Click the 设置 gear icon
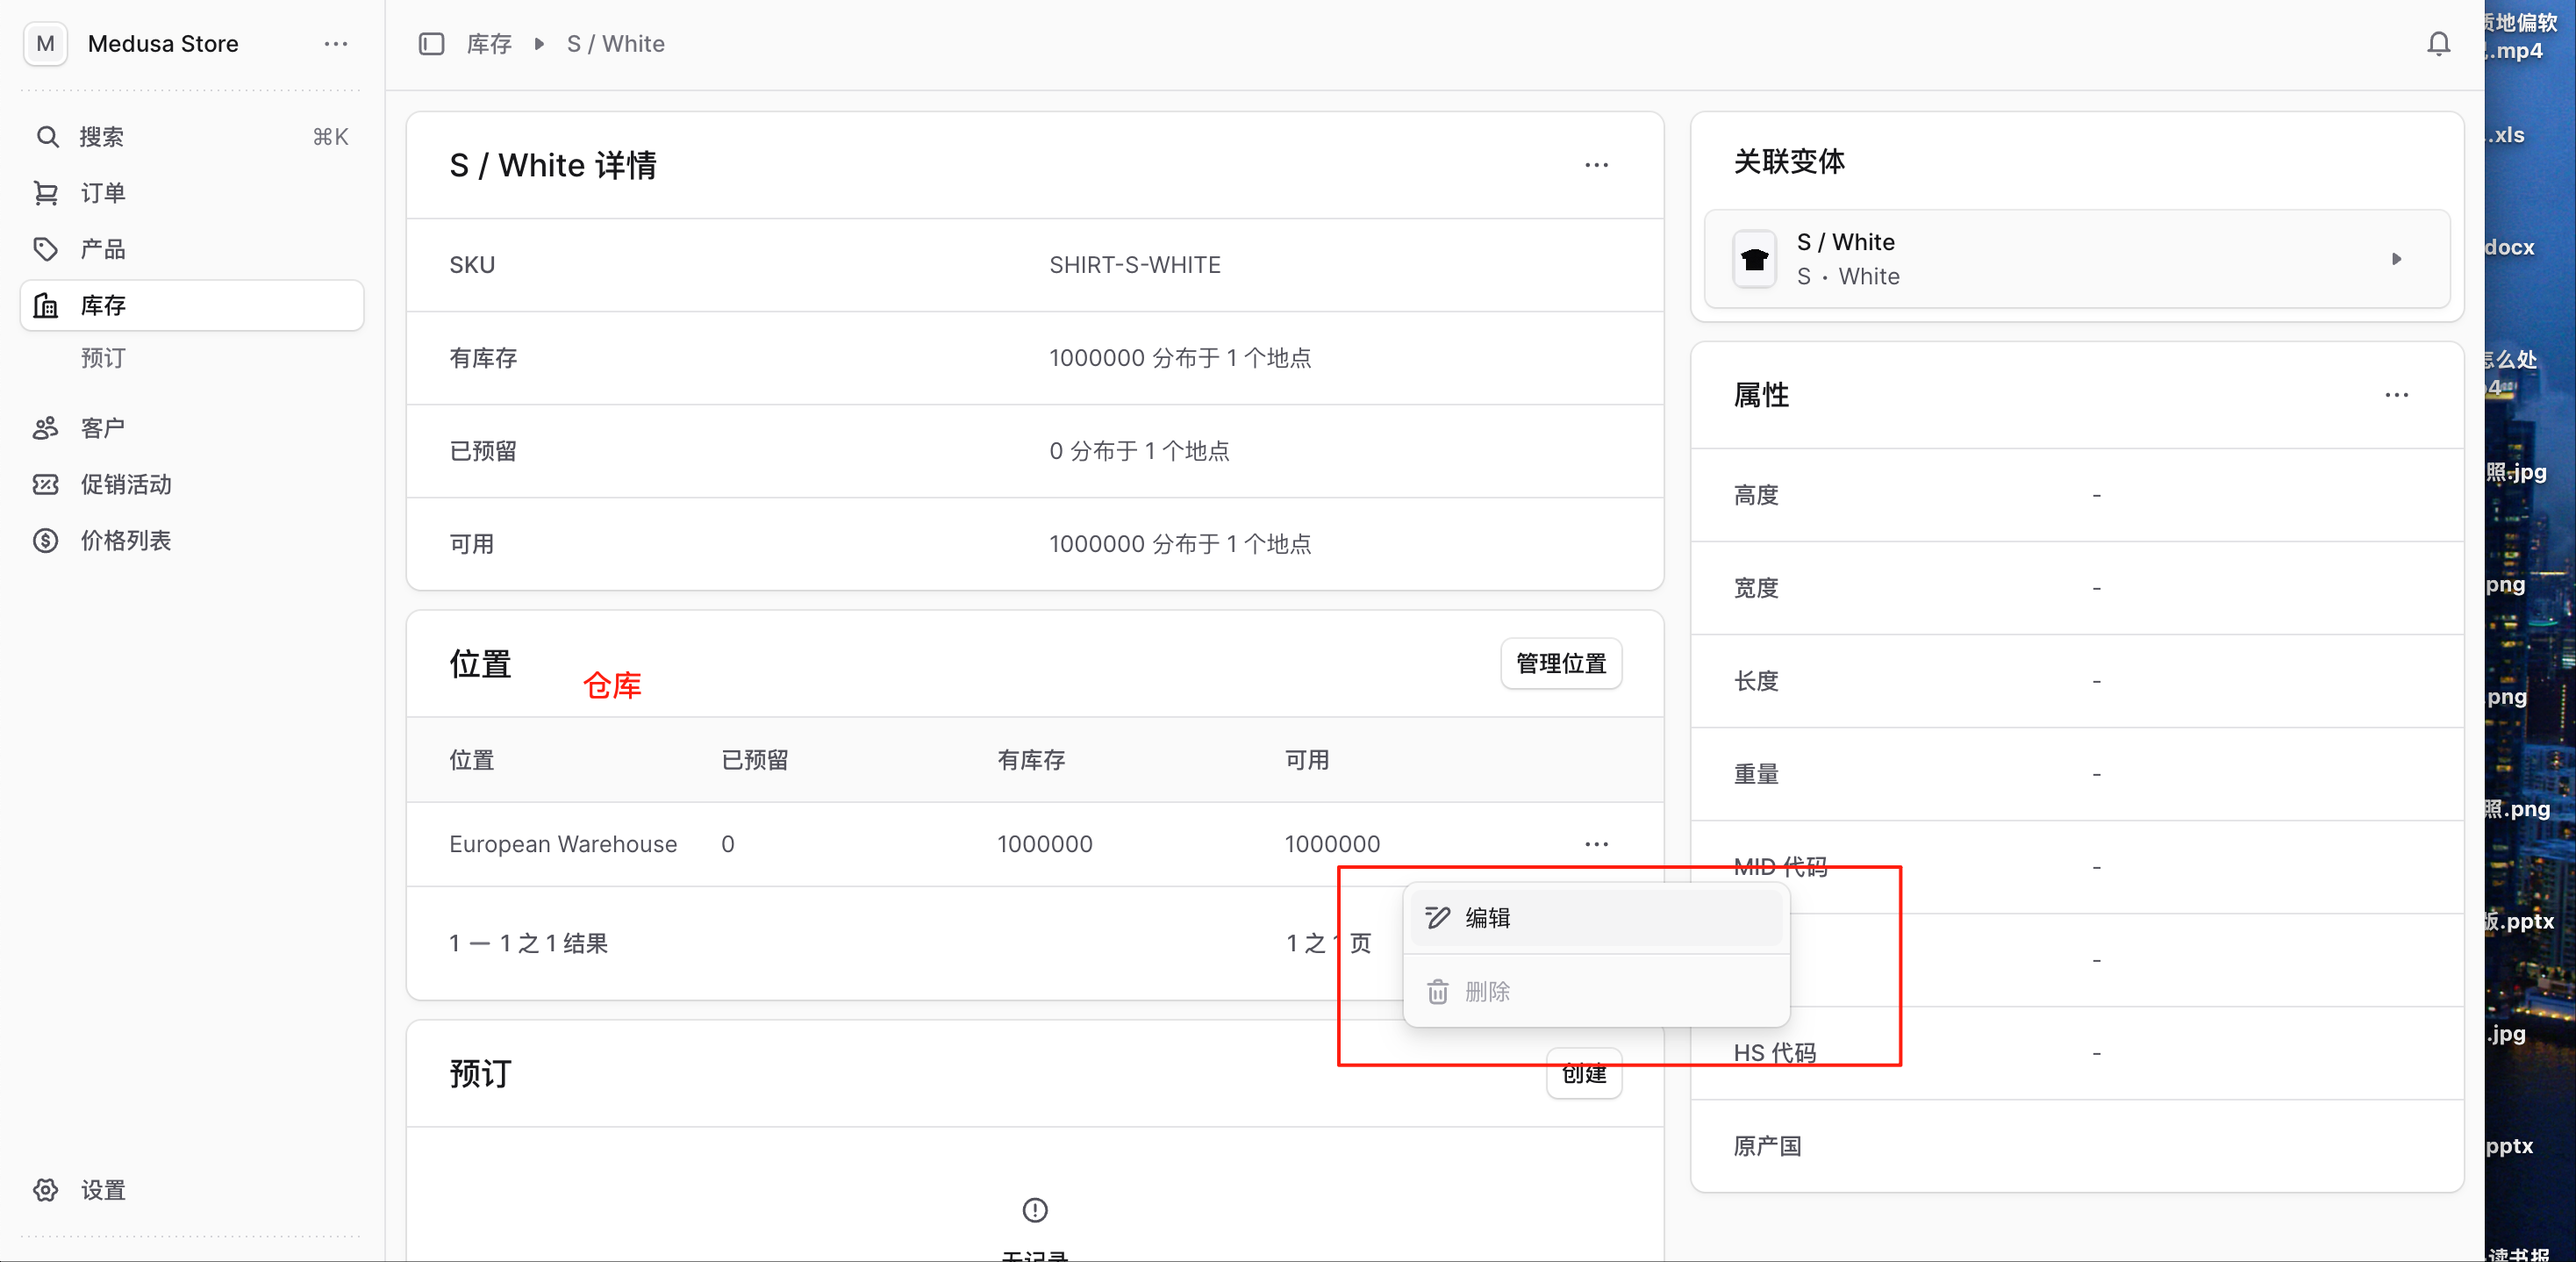Image resolution: width=2576 pixels, height=1262 pixels. 46,1190
